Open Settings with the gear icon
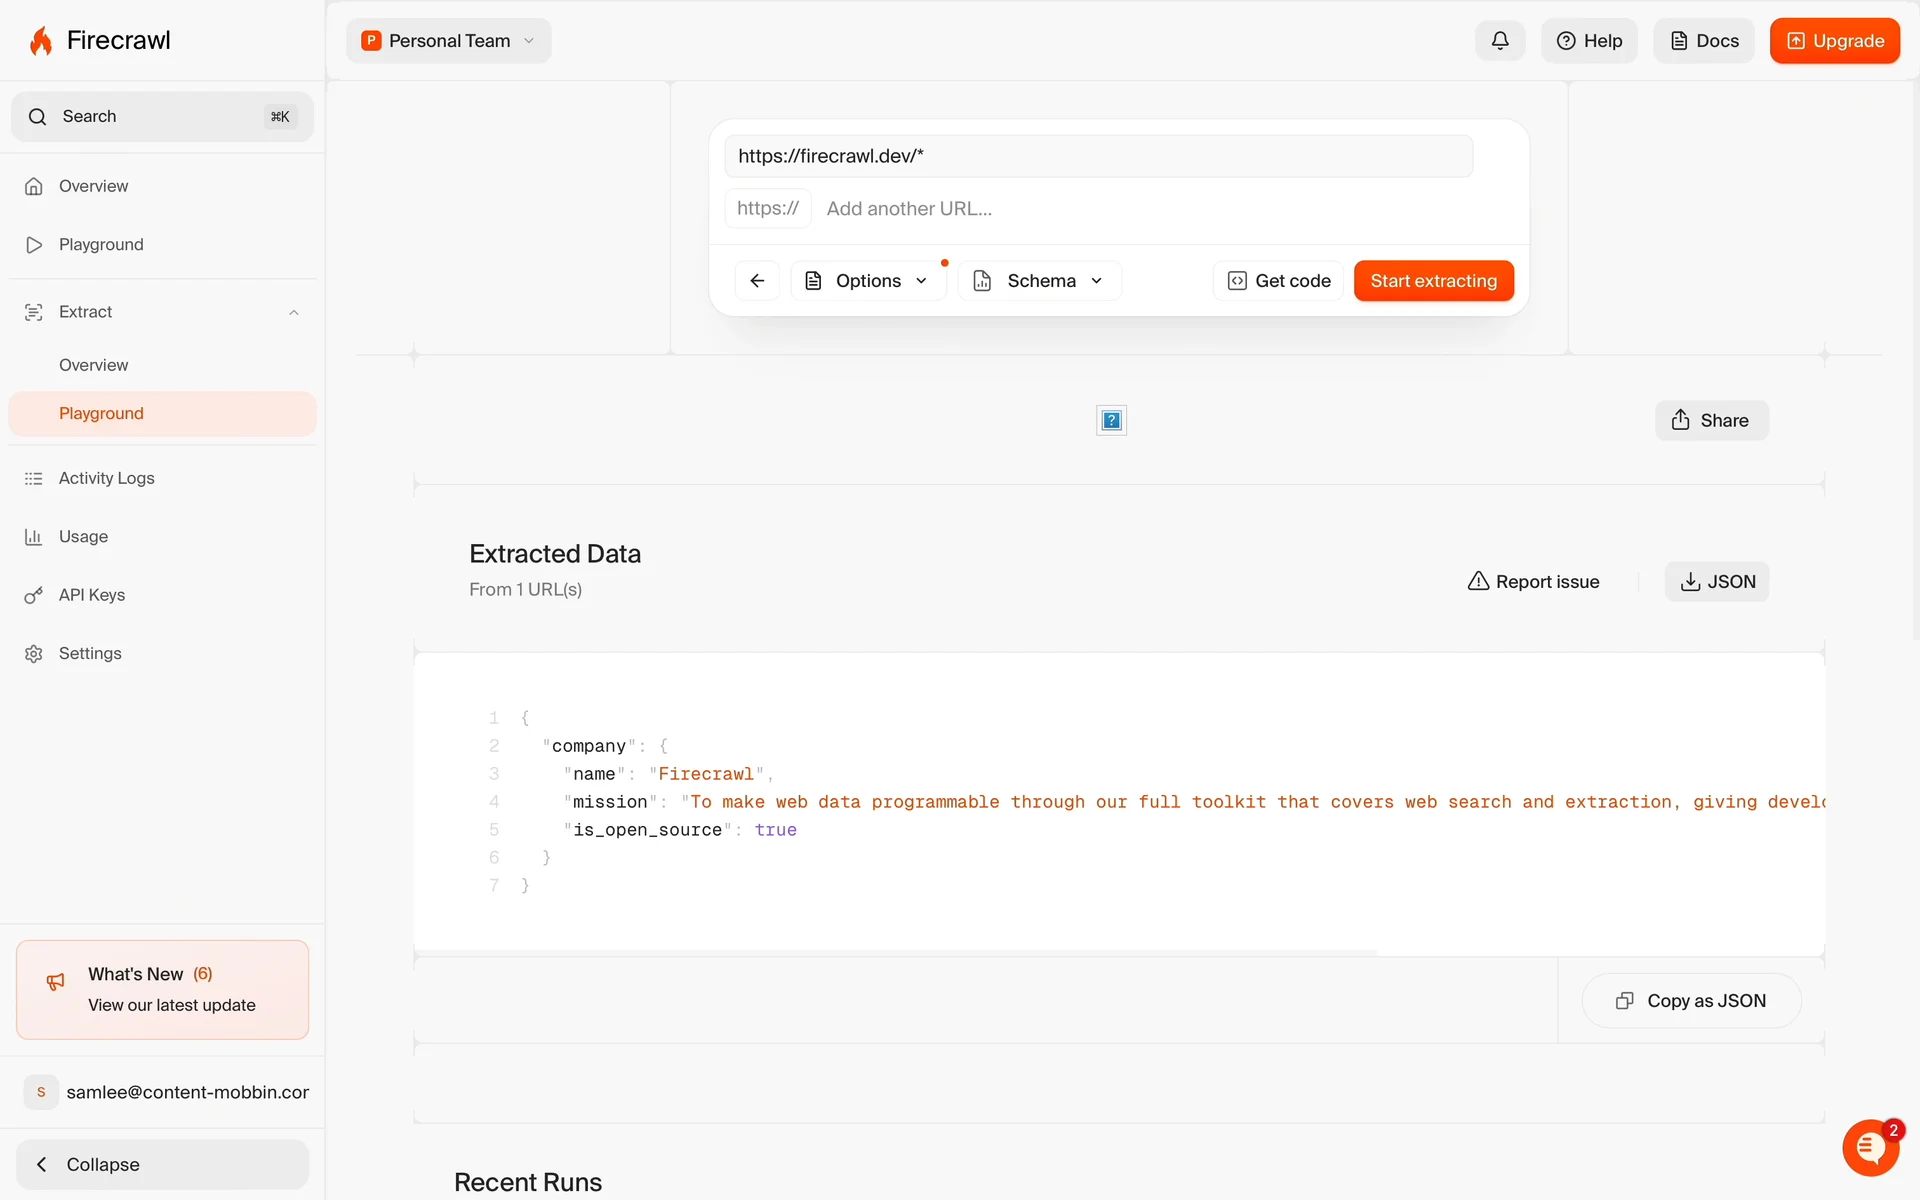This screenshot has height=1200, width=1920. click(x=34, y=654)
